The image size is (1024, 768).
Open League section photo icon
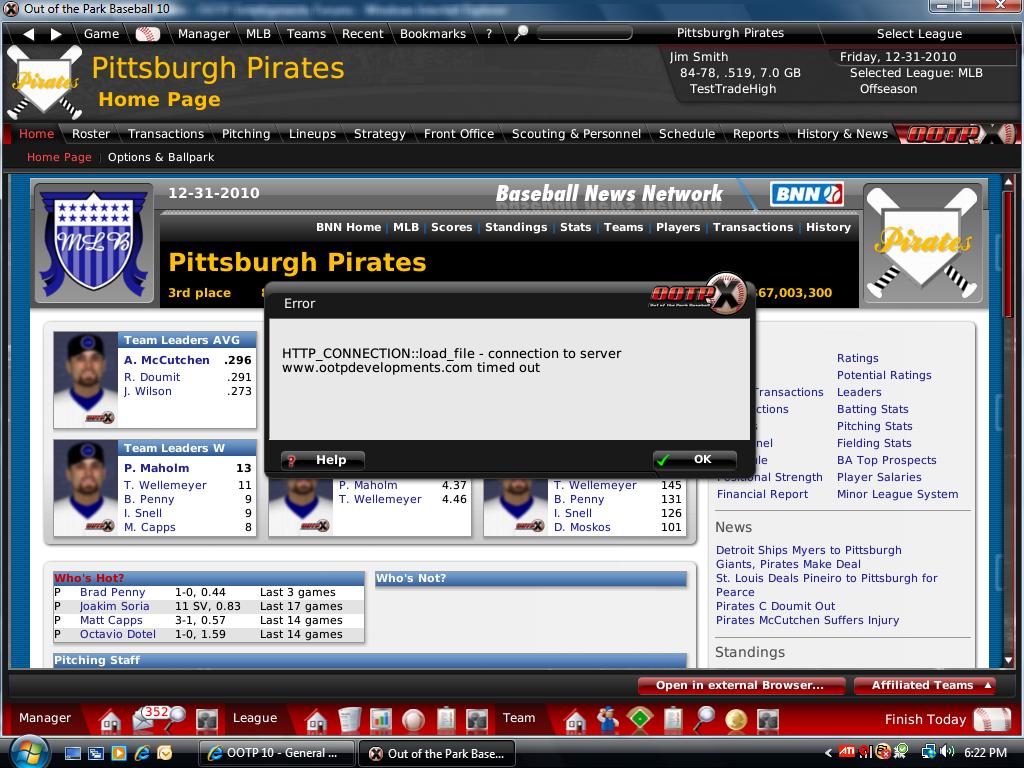point(477,720)
